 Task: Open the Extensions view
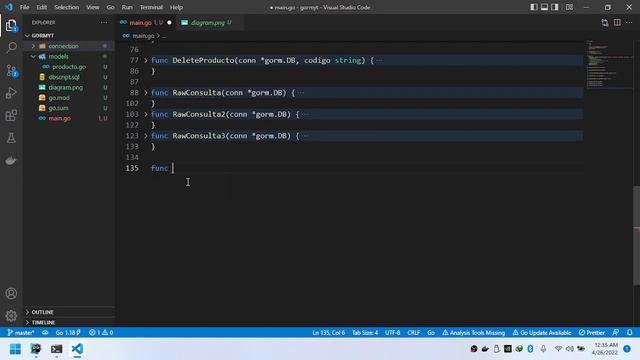[11, 116]
